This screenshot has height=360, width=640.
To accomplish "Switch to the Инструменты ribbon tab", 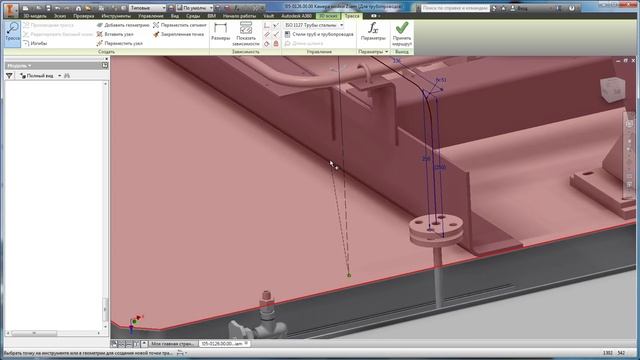I will [x=116, y=16].
